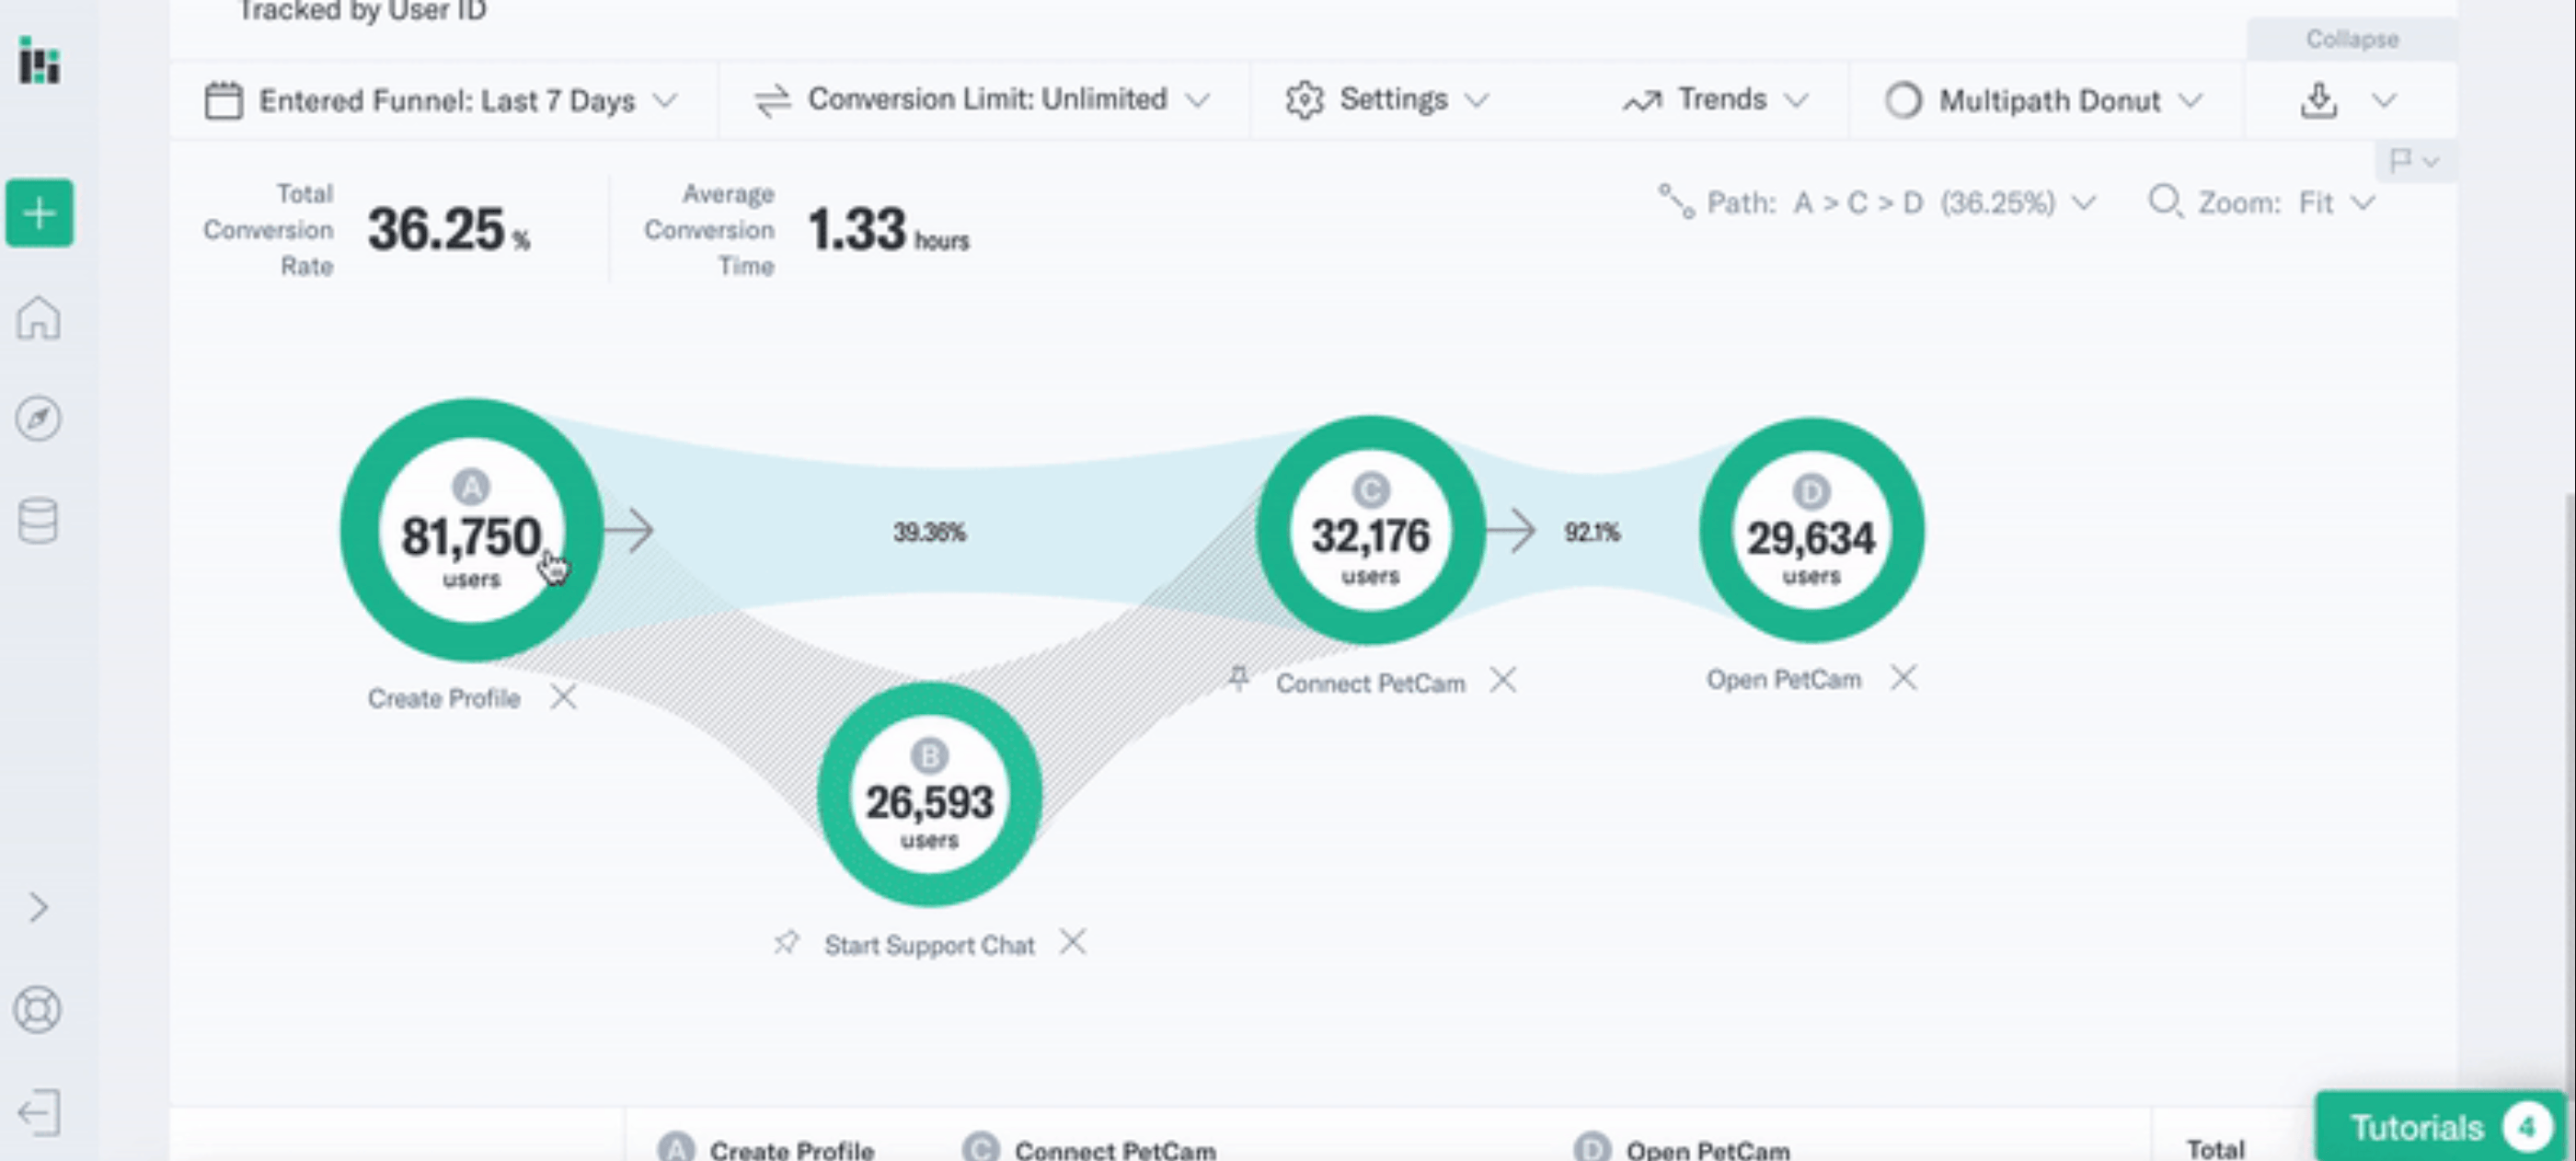Open the Path: A > C > D dropdown
Image resolution: width=2576 pixels, height=1161 pixels.
1876,203
